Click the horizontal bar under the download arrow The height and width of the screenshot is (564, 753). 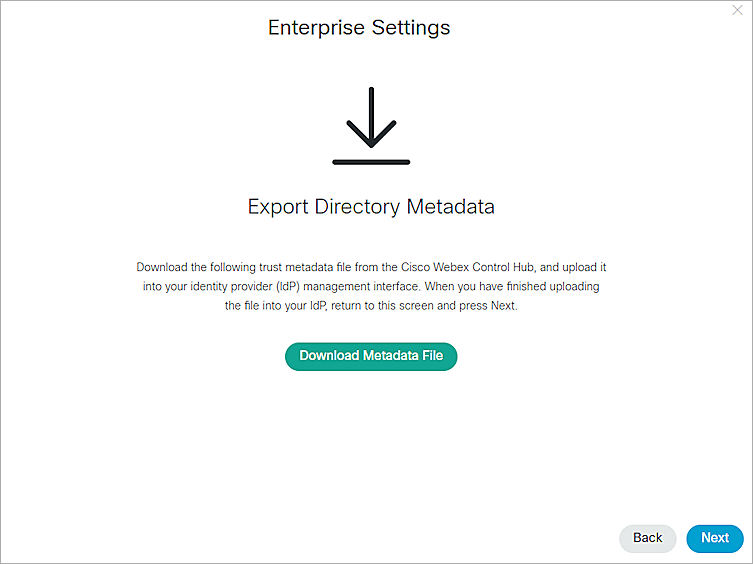point(371,161)
